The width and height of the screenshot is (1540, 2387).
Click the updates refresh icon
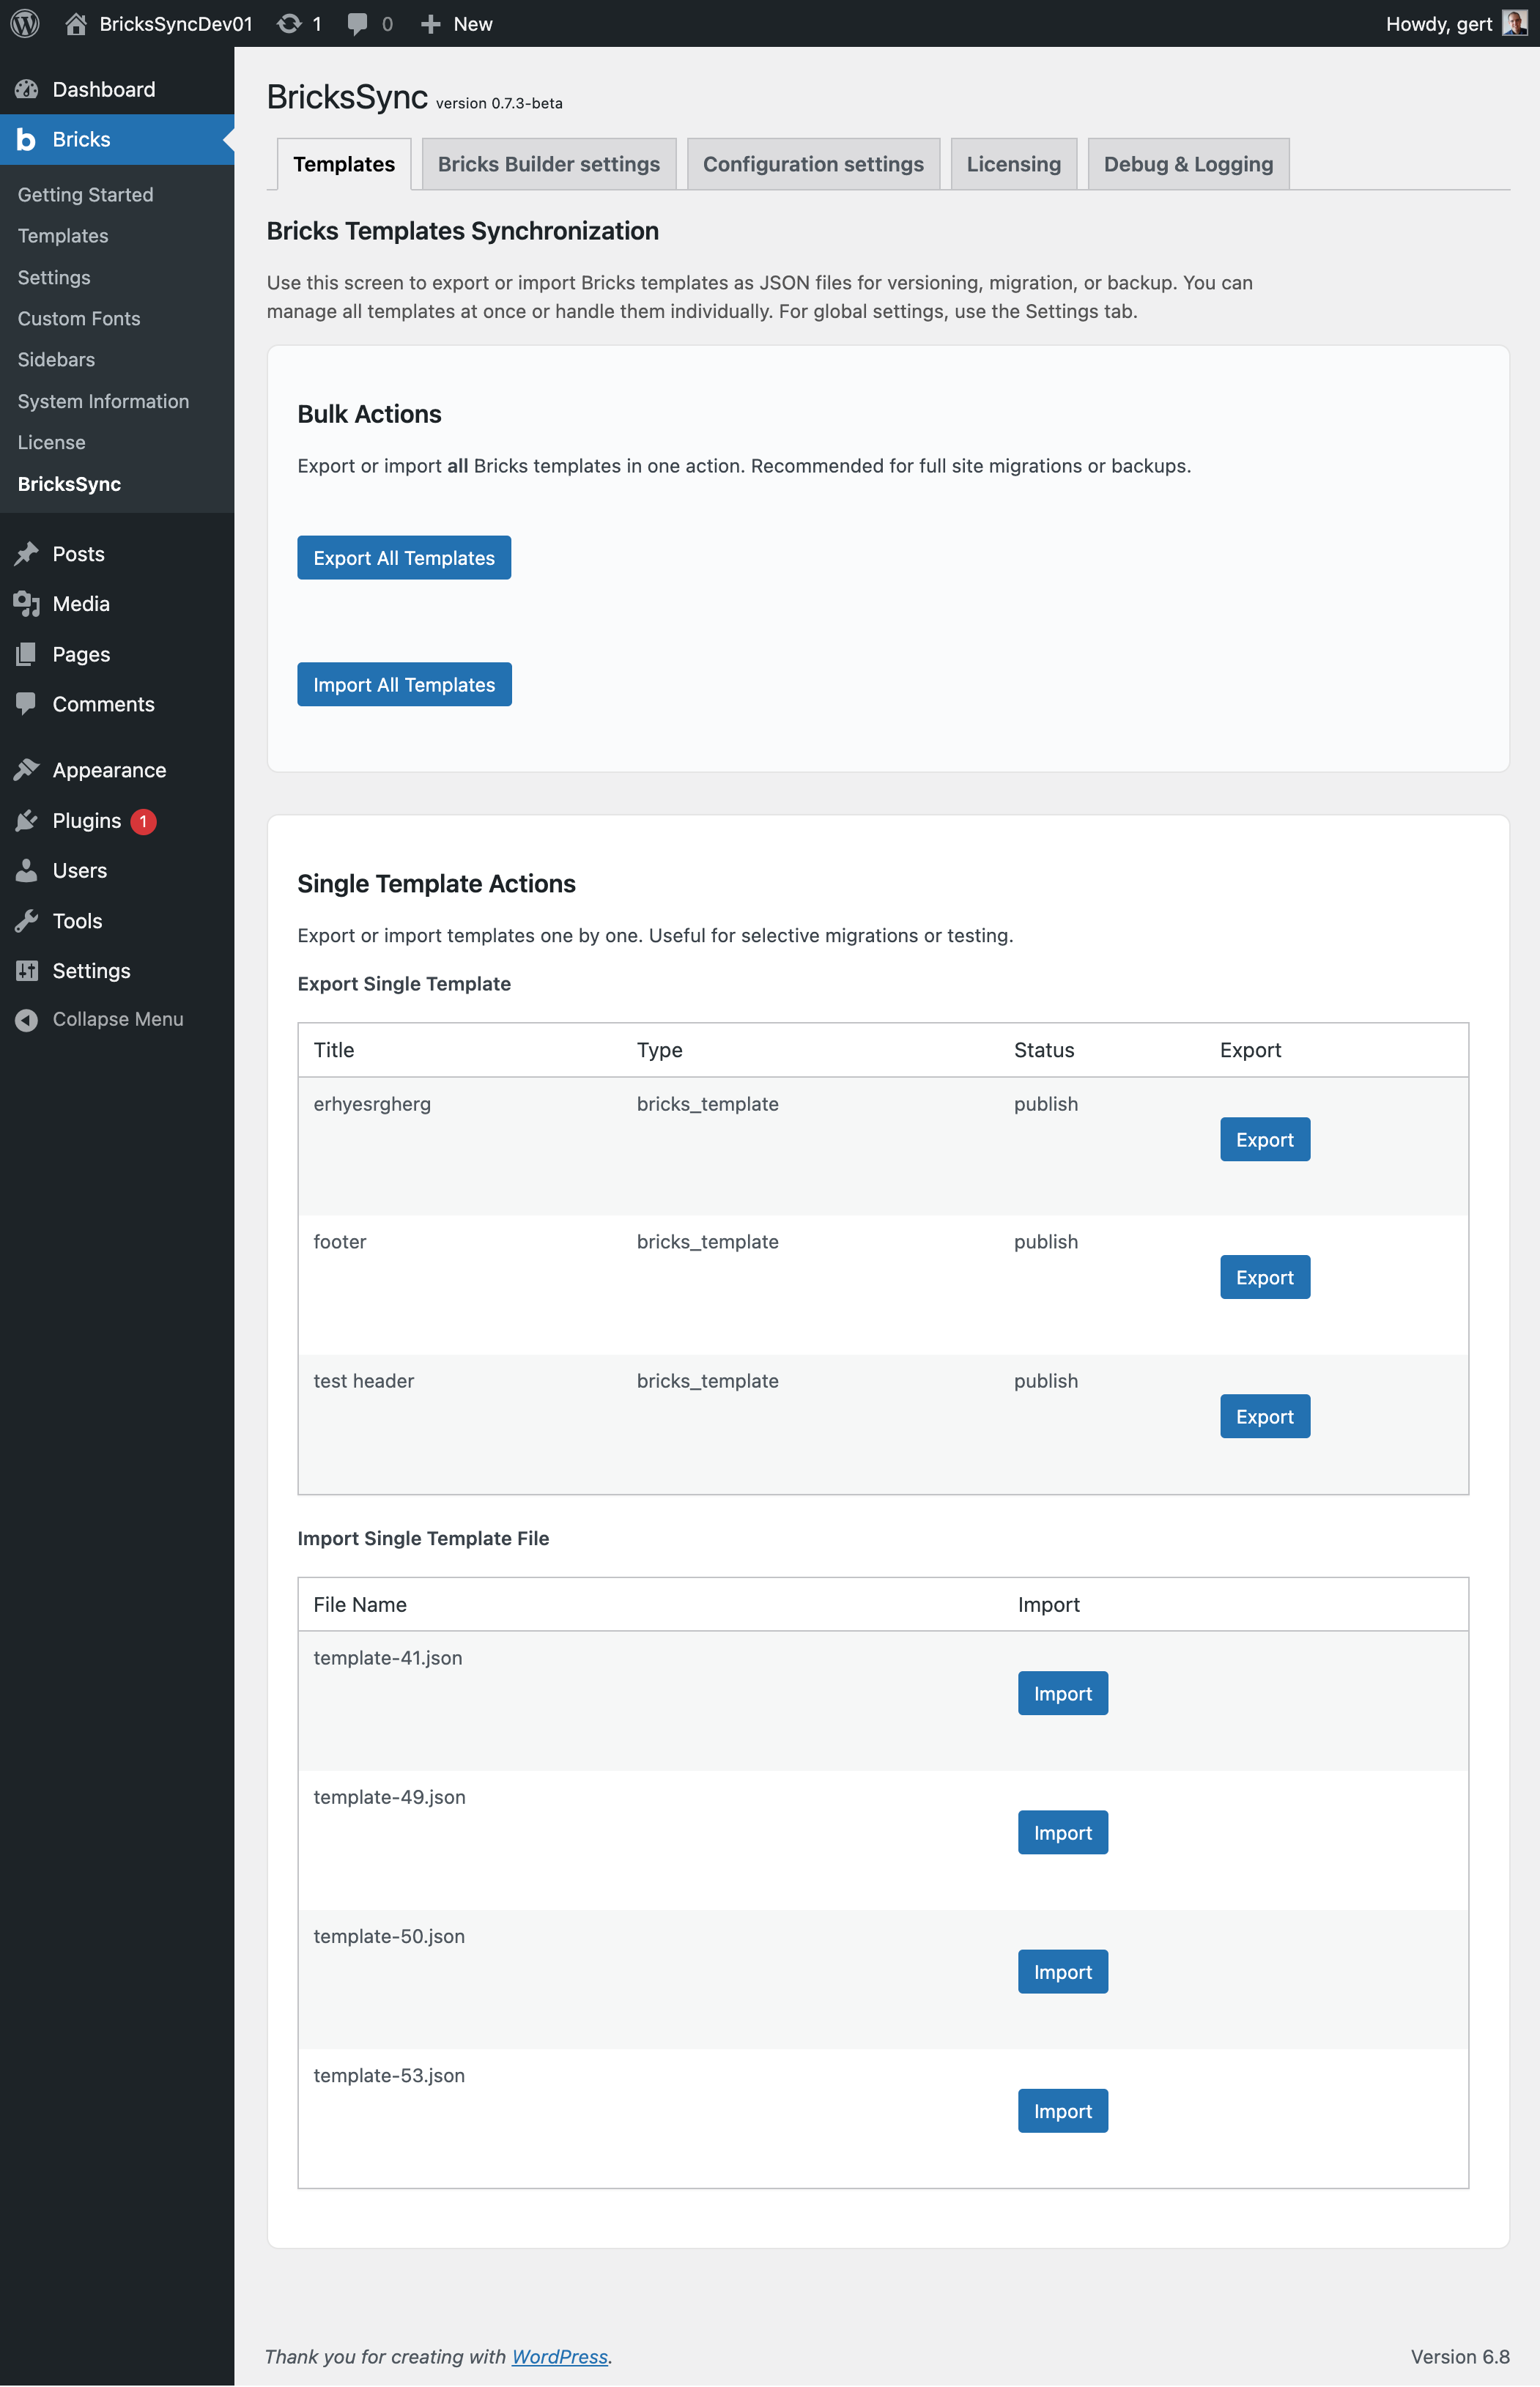coord(289,23)
